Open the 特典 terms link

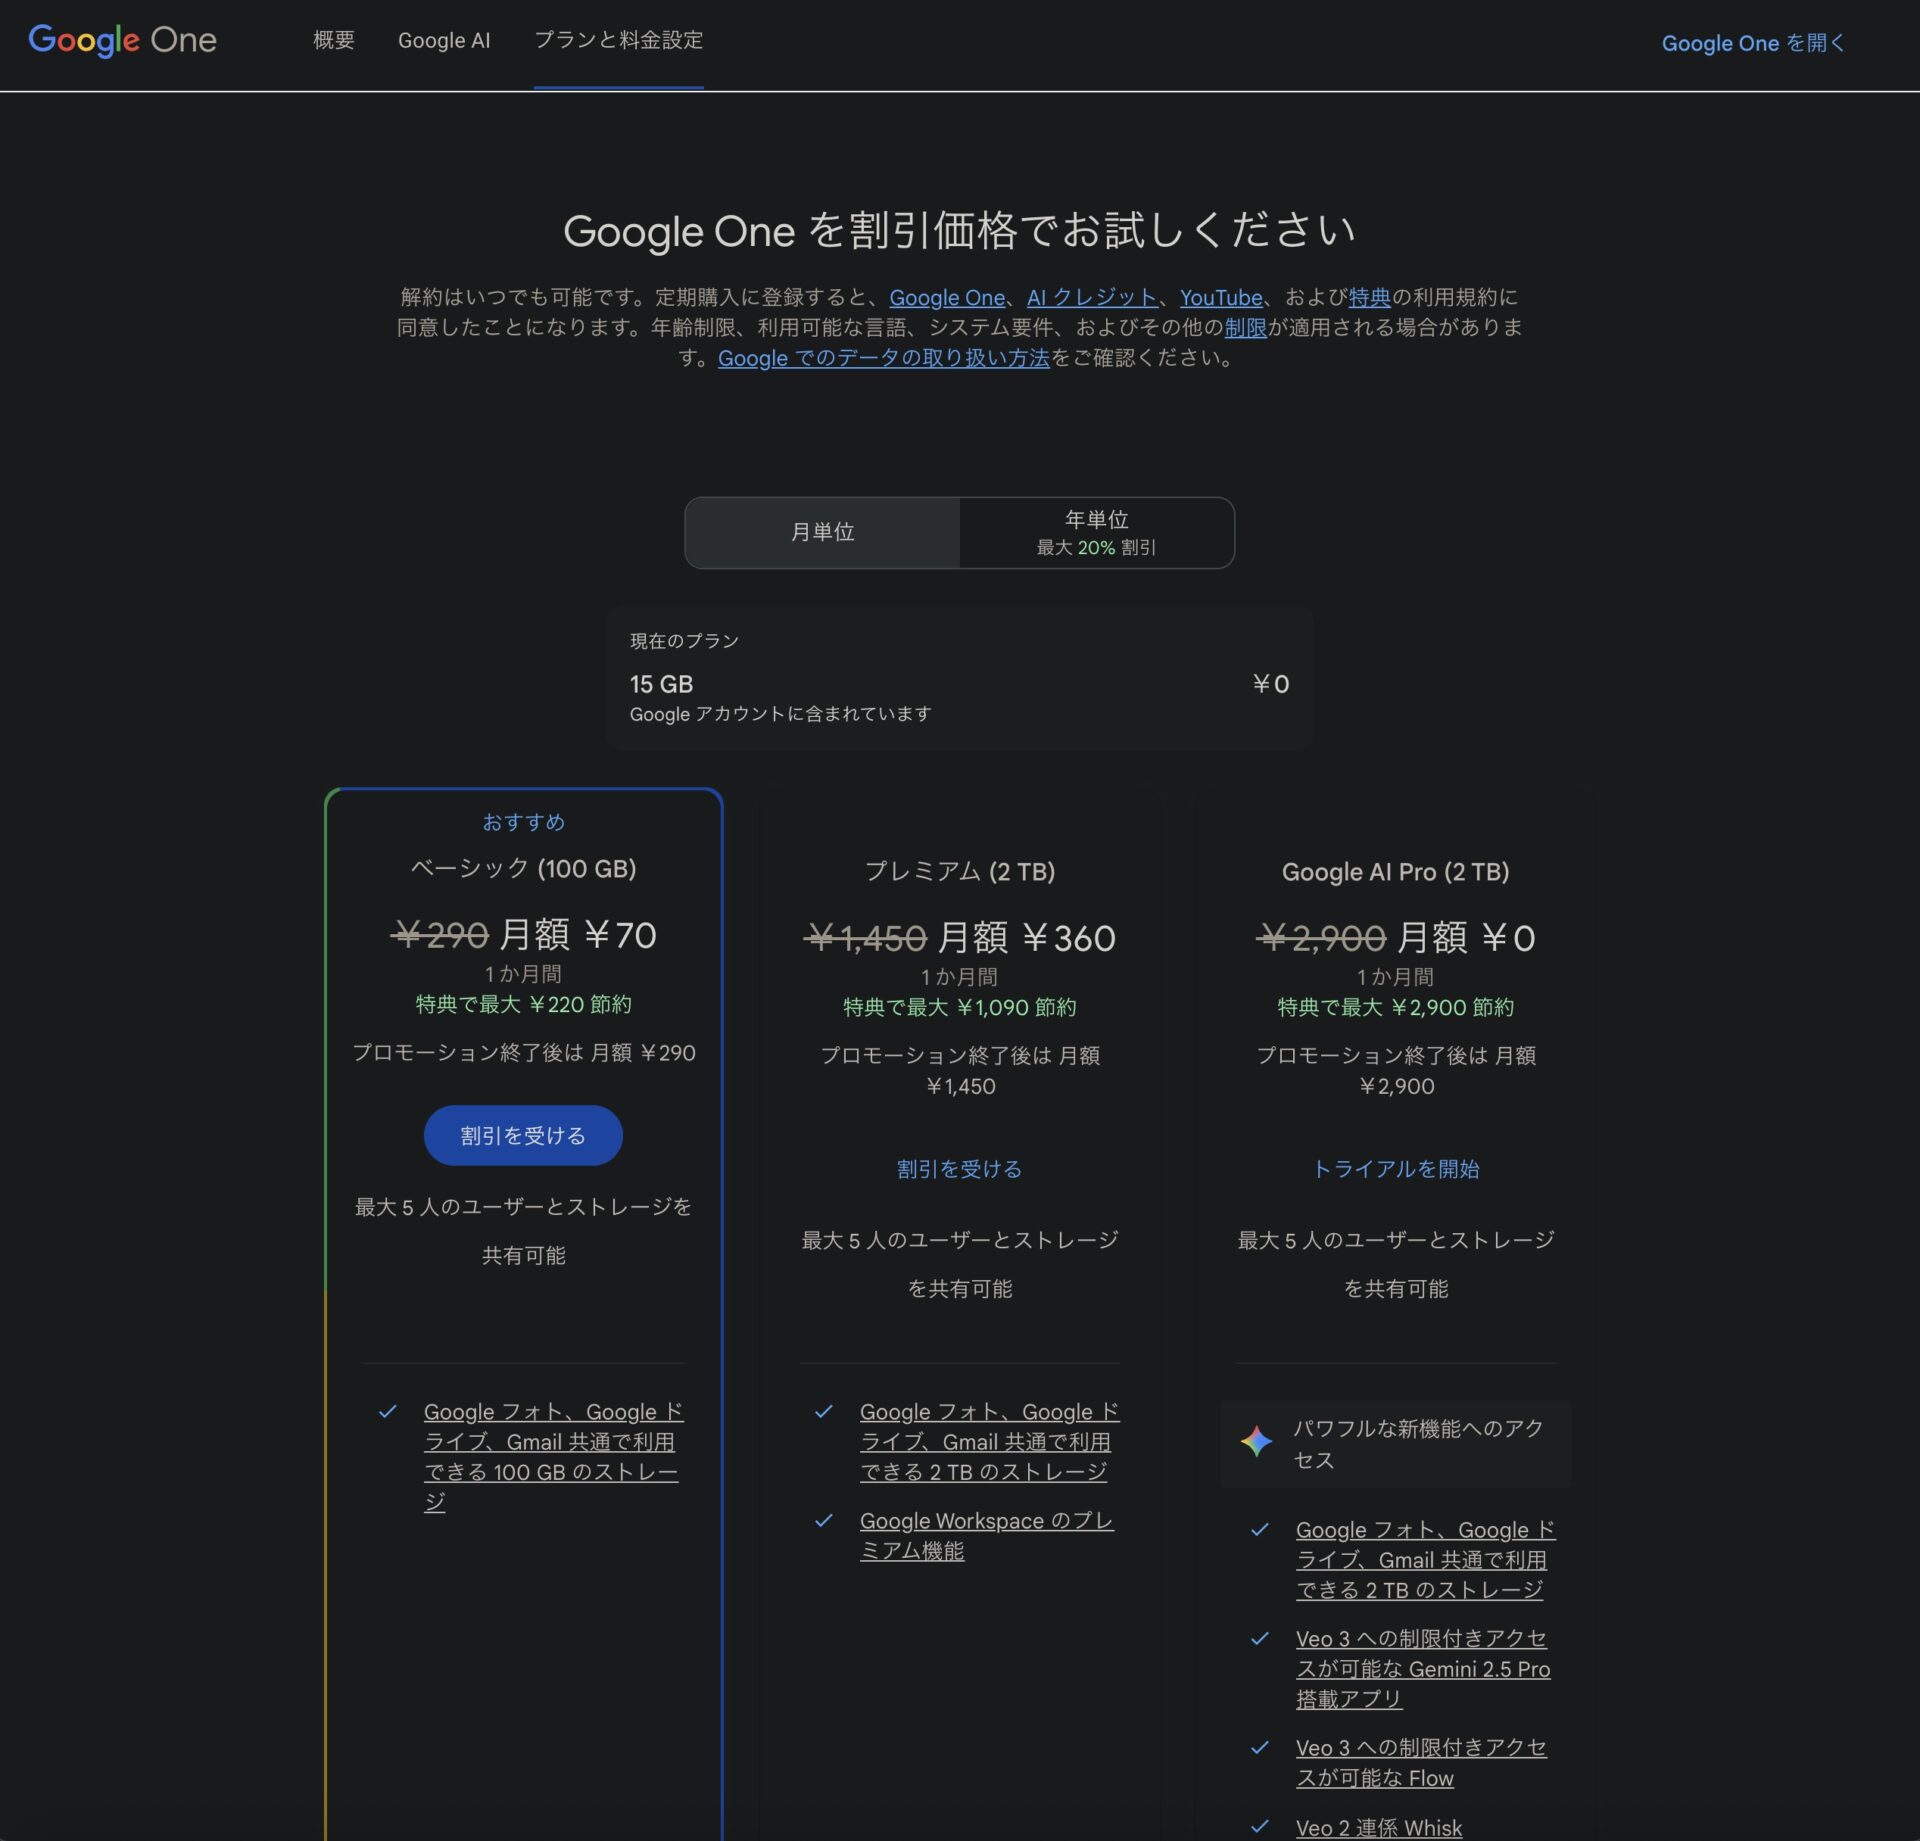click(x=1369, y=297)
